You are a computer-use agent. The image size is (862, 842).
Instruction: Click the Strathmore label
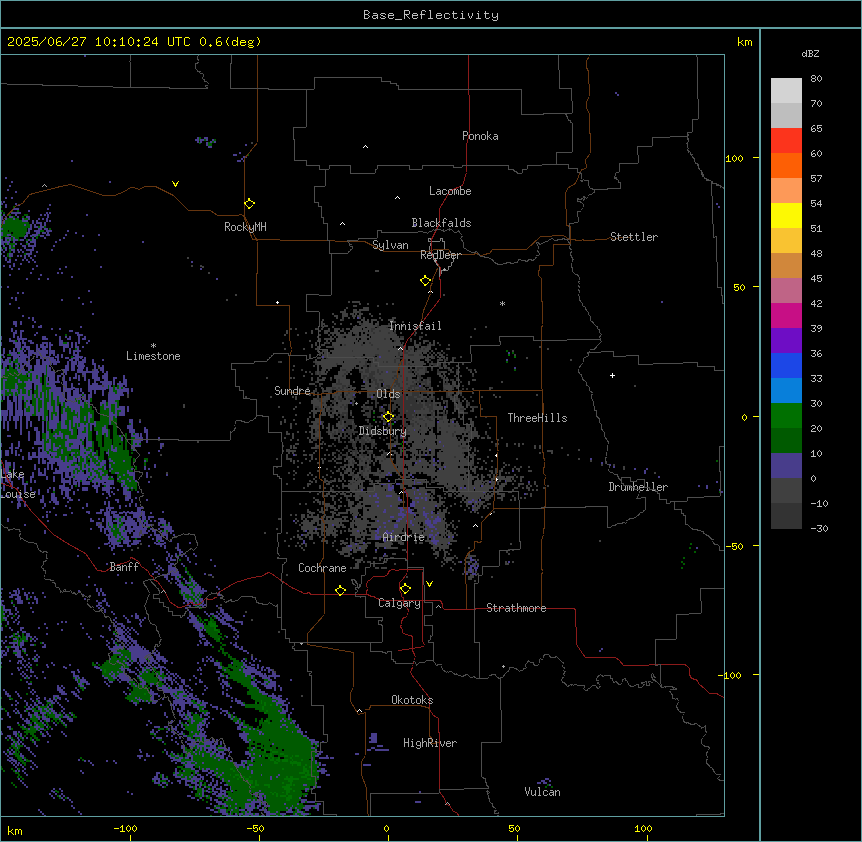(x=516, y=608)
